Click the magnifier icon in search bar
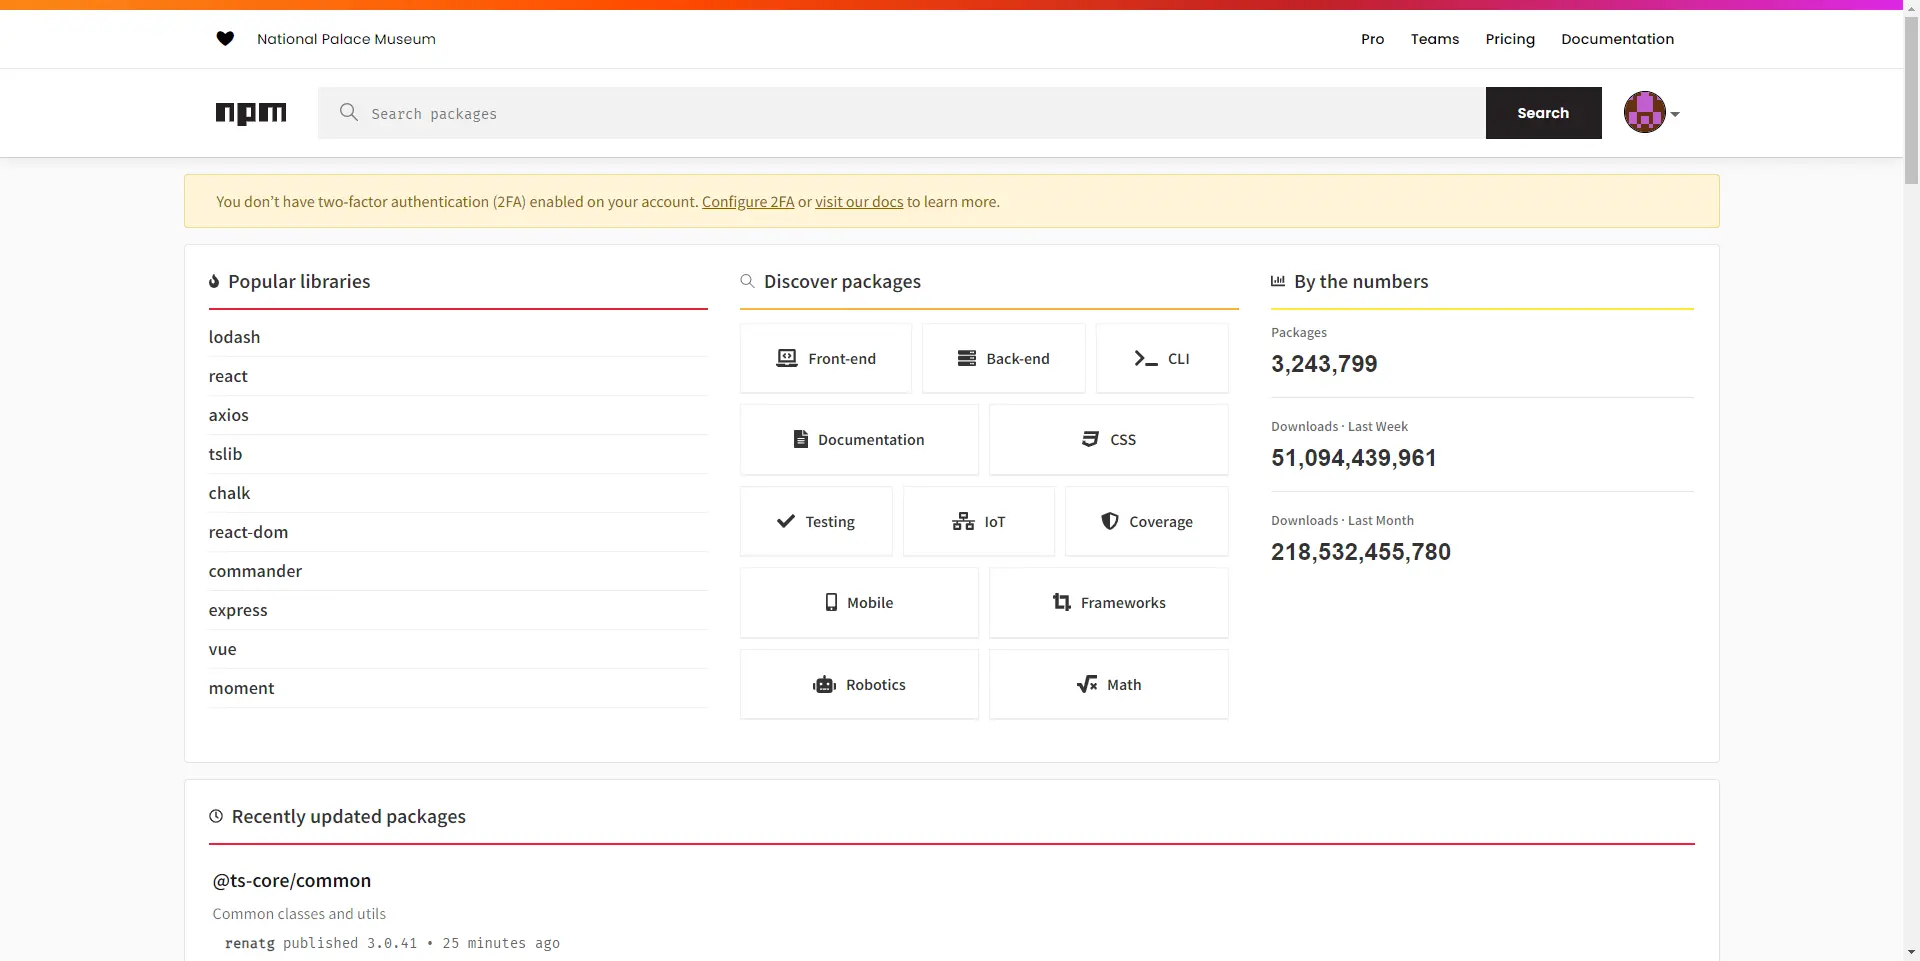This screenshot has height=961, width=1920. [x=348, y=112]
